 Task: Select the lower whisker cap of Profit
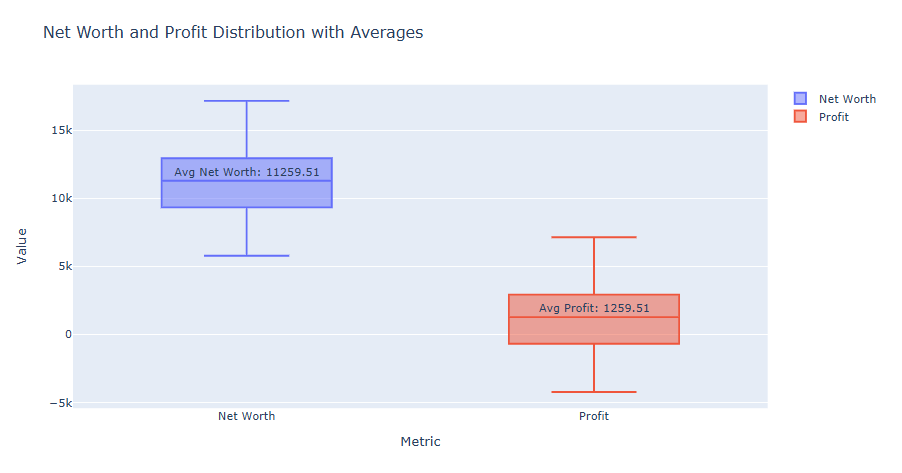coord(594,392)
